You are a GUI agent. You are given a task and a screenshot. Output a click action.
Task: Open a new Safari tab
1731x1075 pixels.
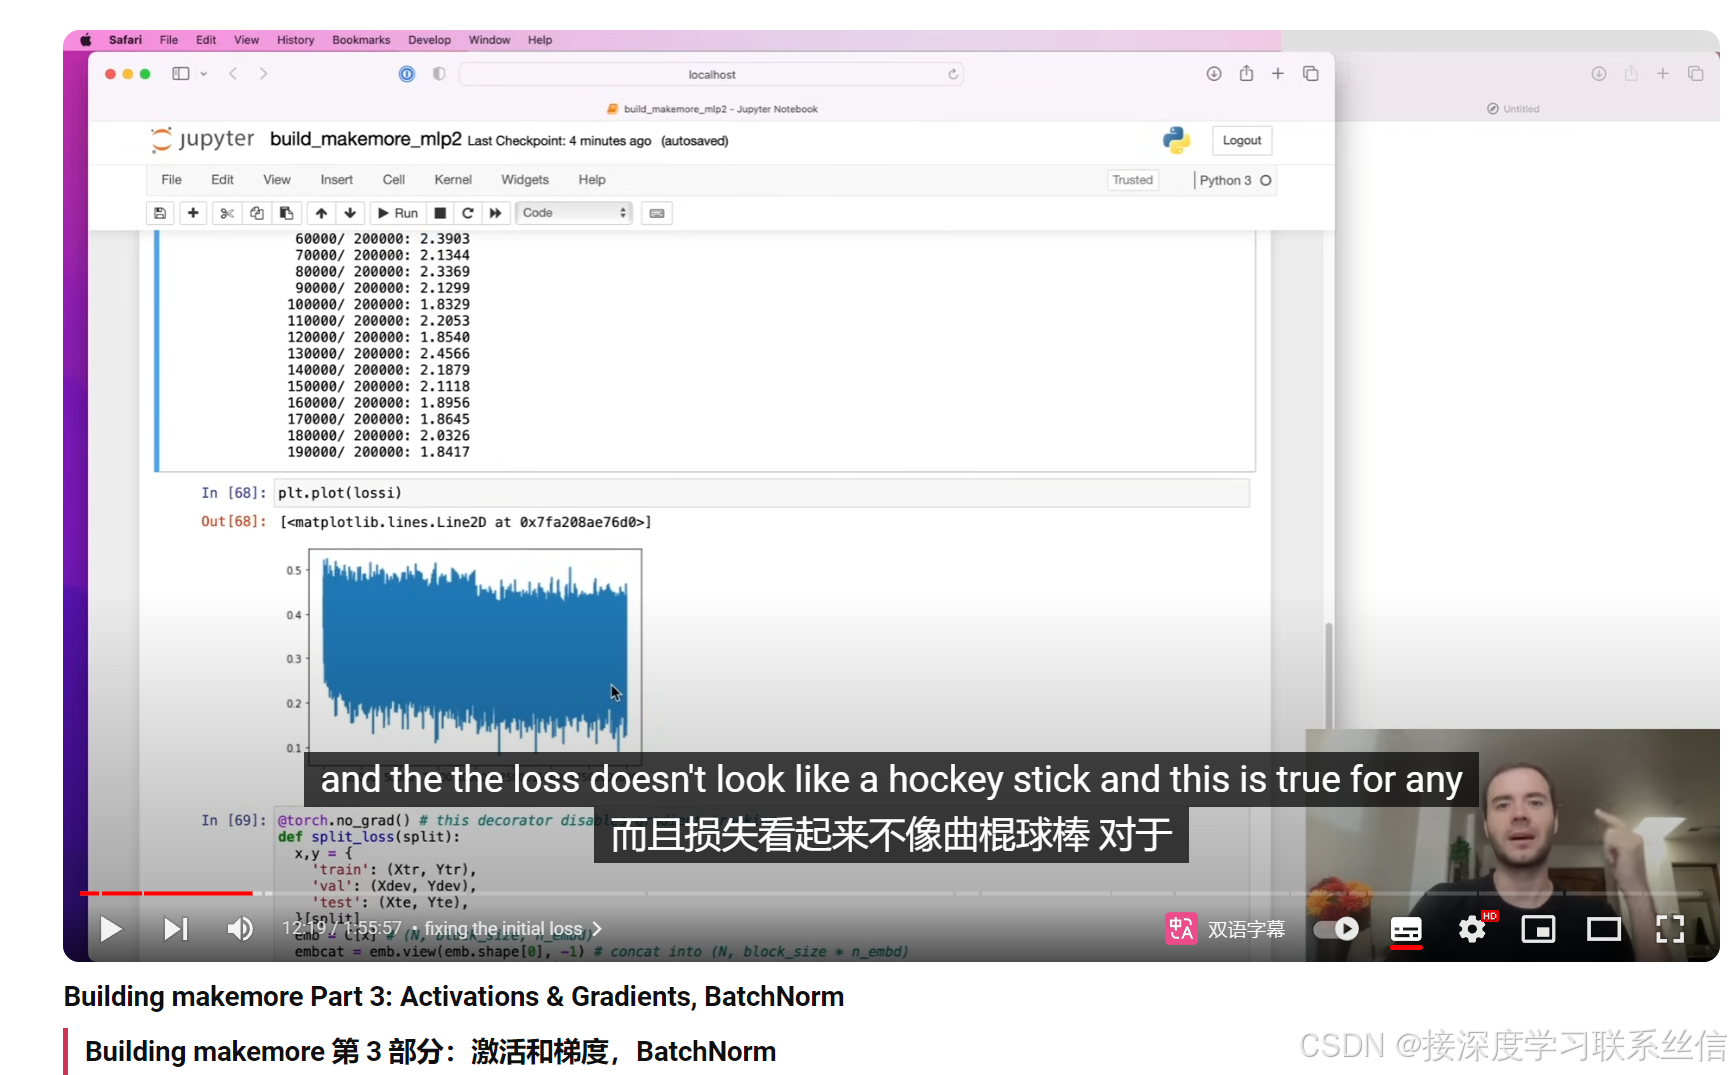[x=1278, y=74]
